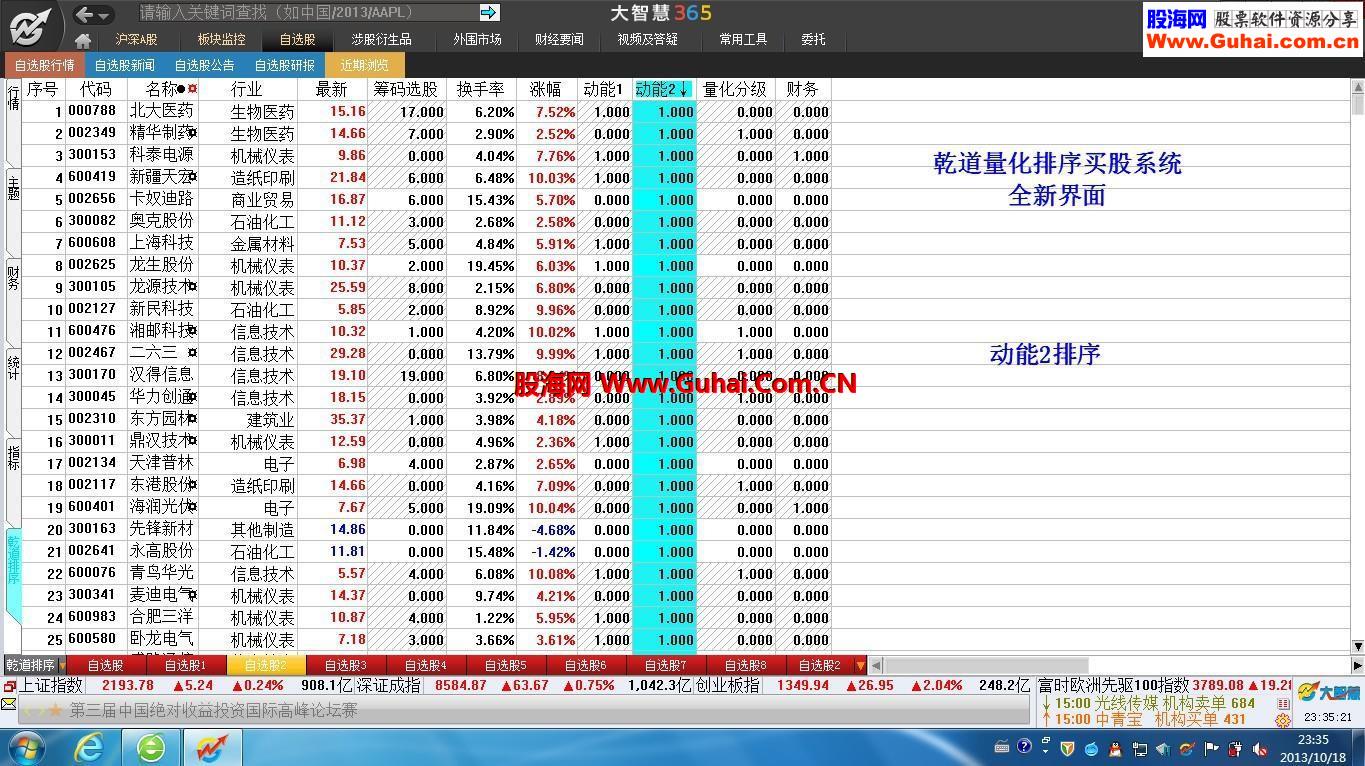The height and width of the screenshot is (766, 1365).
Task: Open the 财经要闻 menu
Action: coord(559,39)
